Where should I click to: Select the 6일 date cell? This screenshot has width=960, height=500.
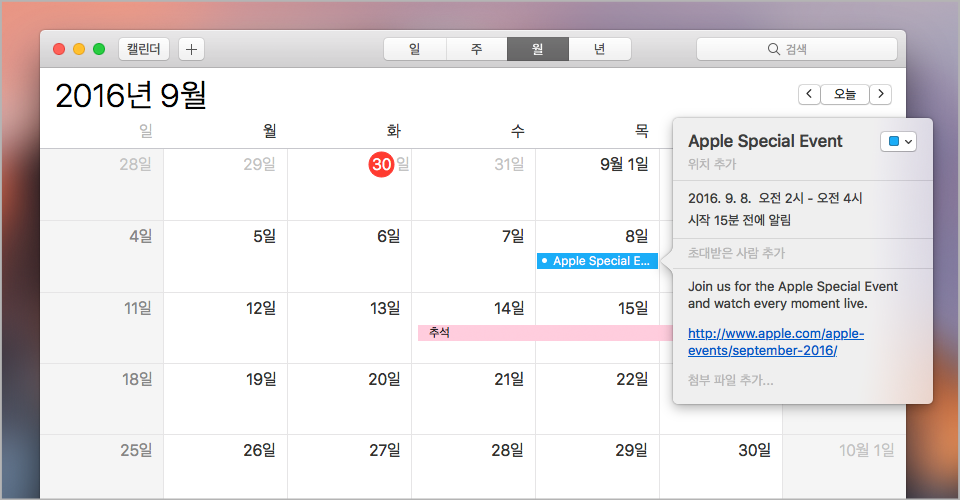[350, 256]
